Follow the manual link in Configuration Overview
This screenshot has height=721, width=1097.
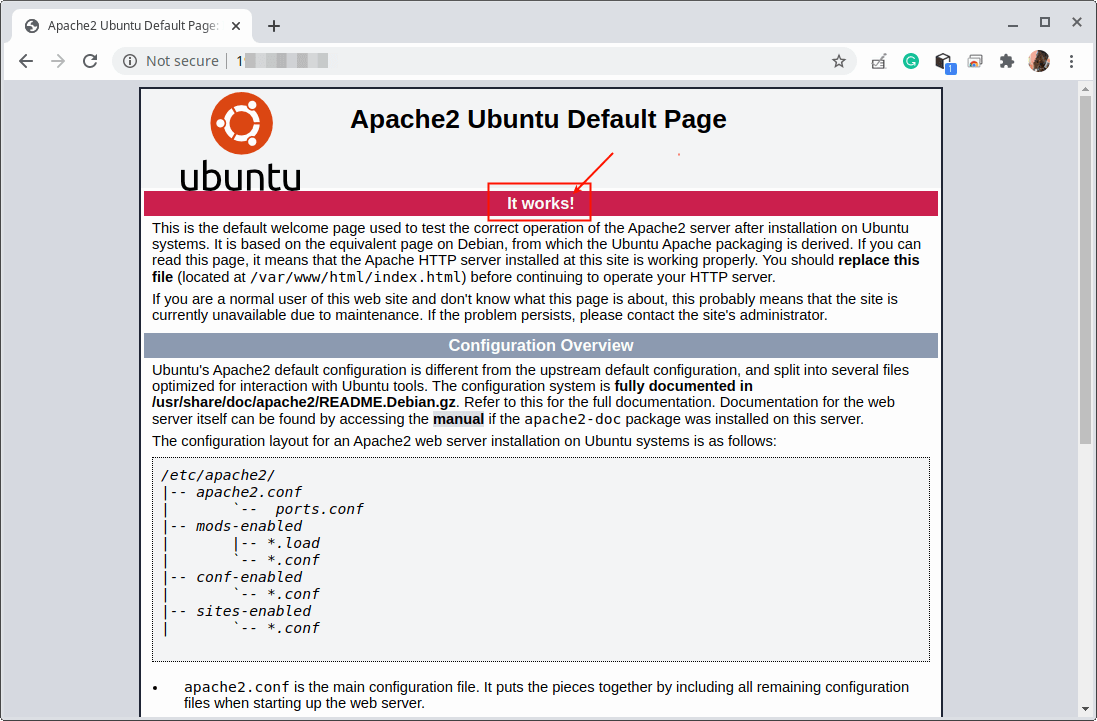[458, 419]
